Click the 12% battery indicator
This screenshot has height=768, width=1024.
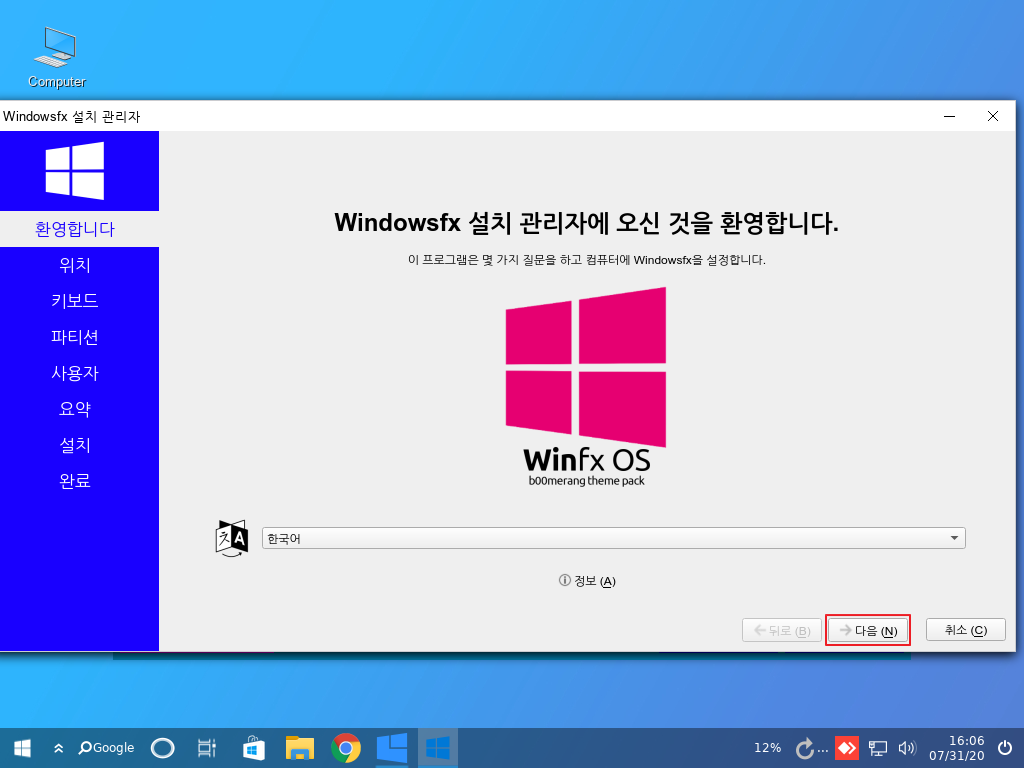click(767, 748)
